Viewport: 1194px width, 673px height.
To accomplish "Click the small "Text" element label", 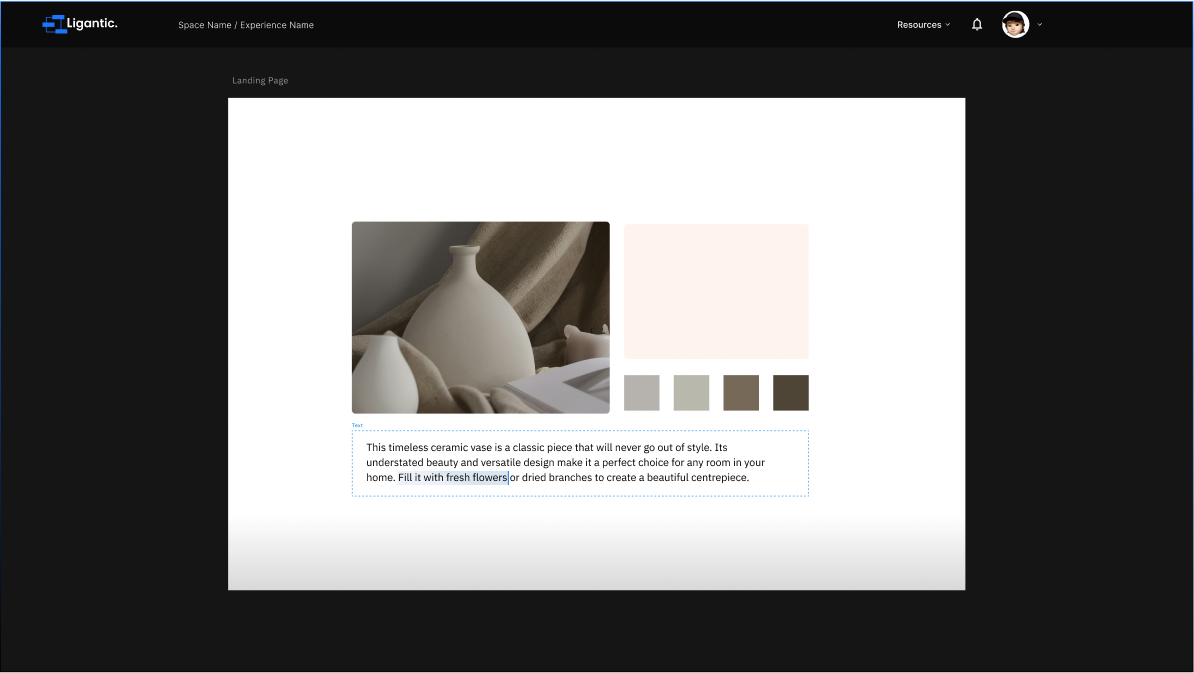I will tap(357, 425).
